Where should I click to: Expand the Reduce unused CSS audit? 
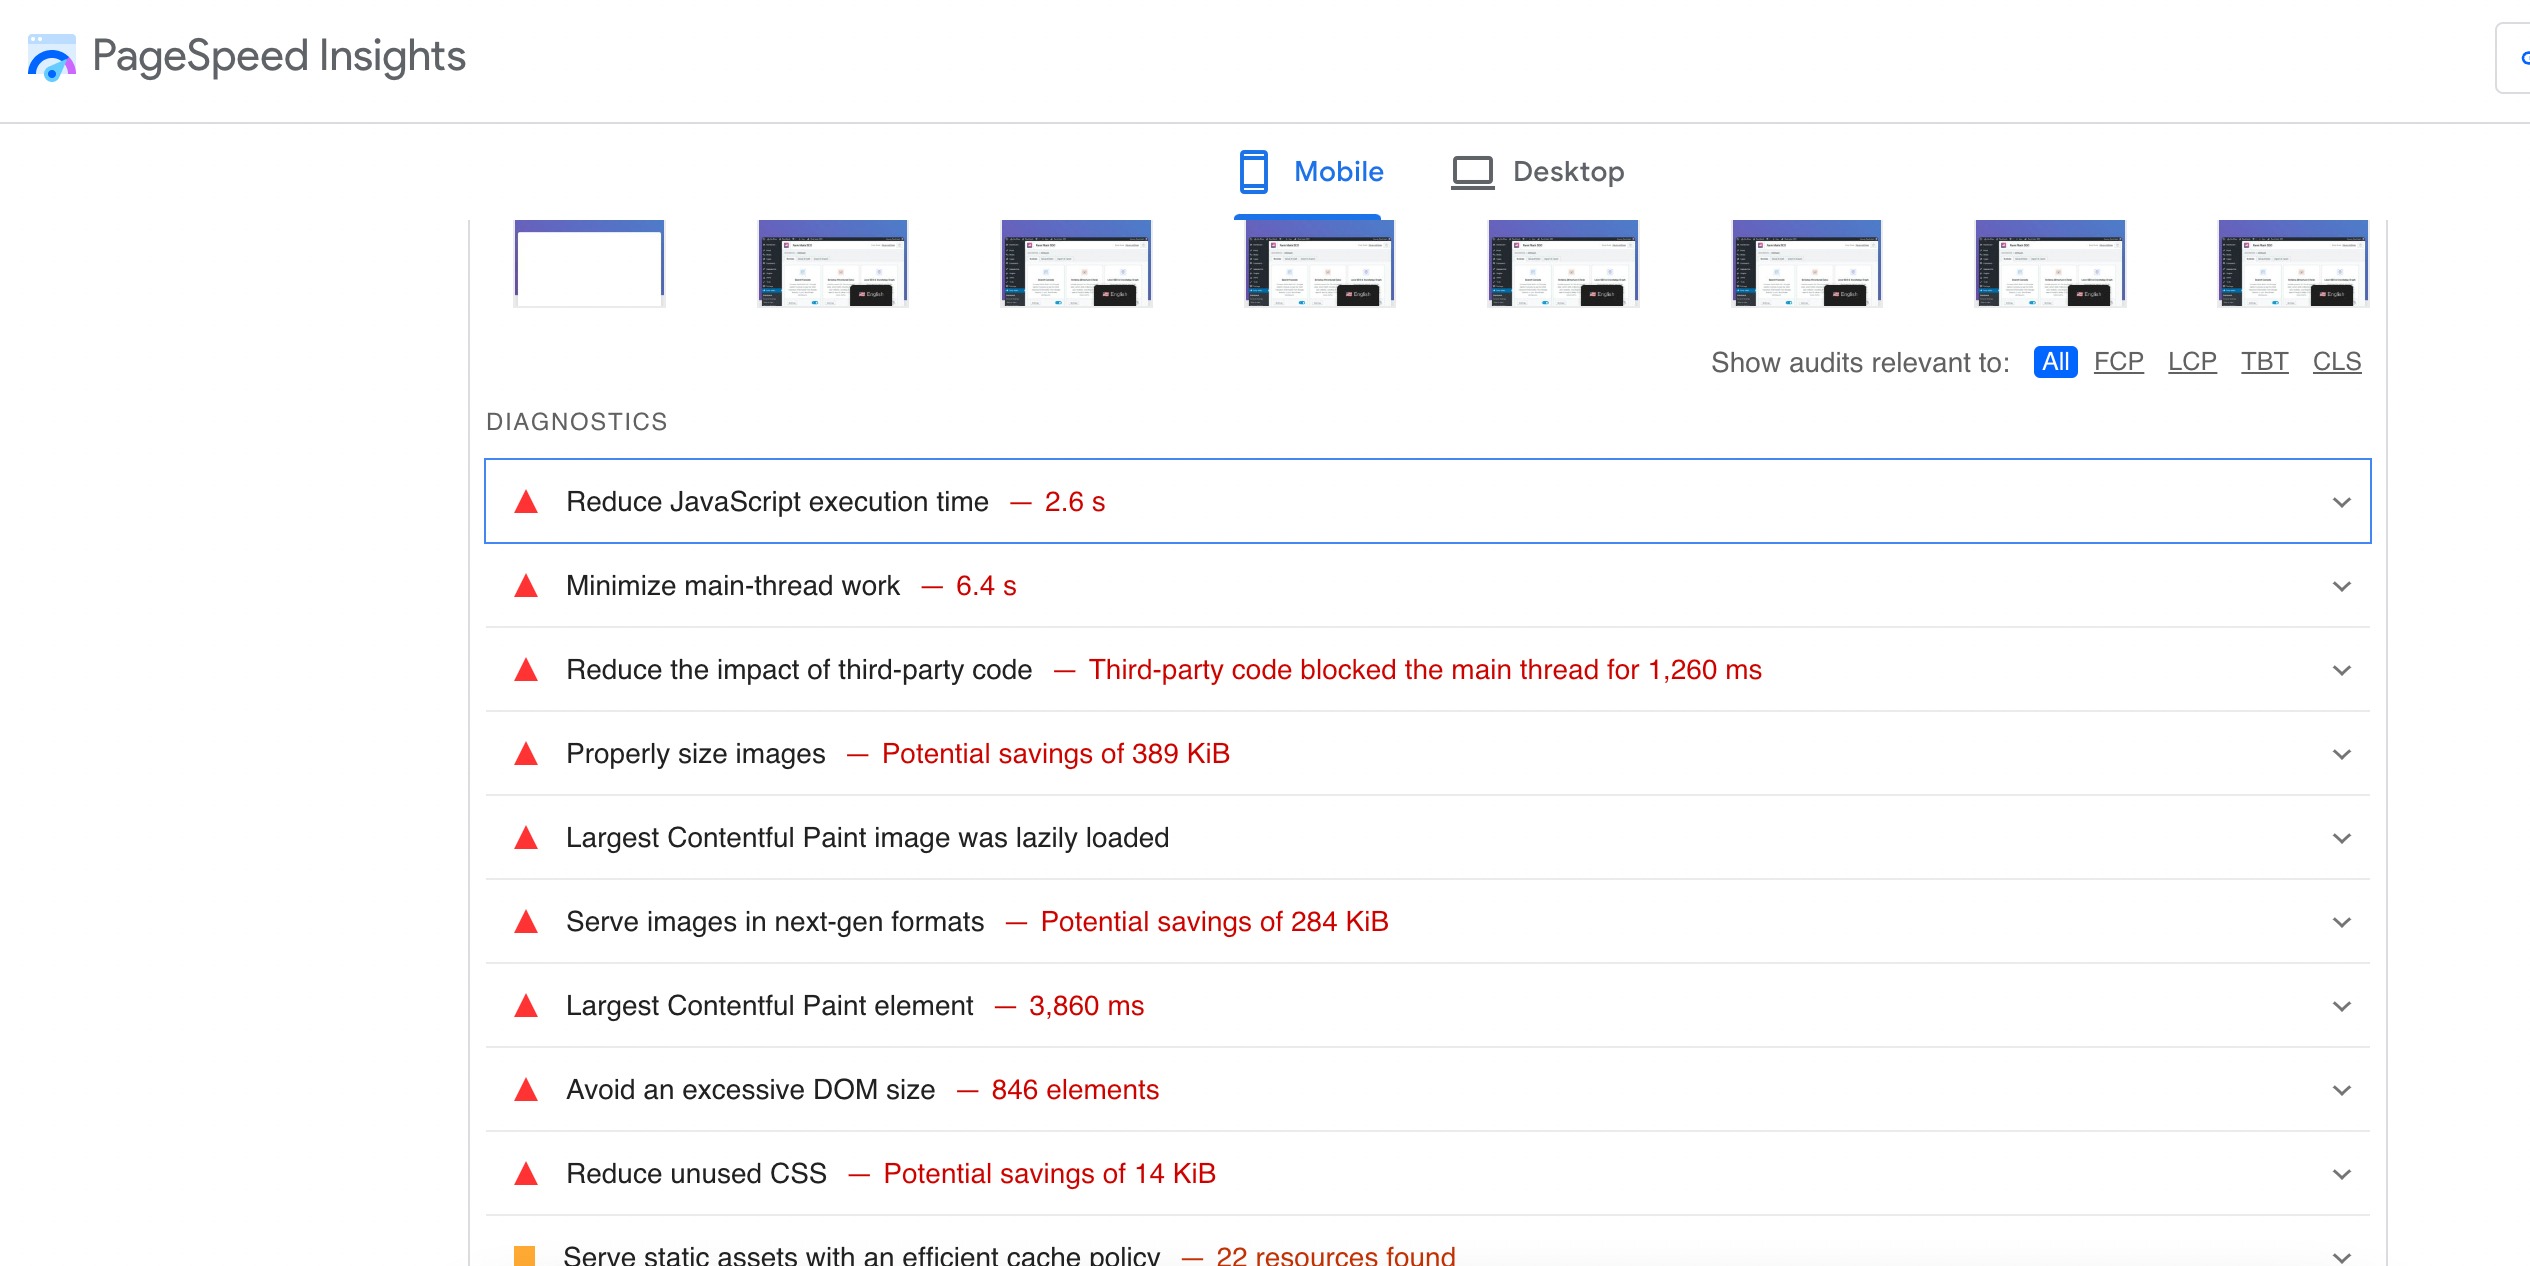pyautogui.click(x=2343, y=1175)
